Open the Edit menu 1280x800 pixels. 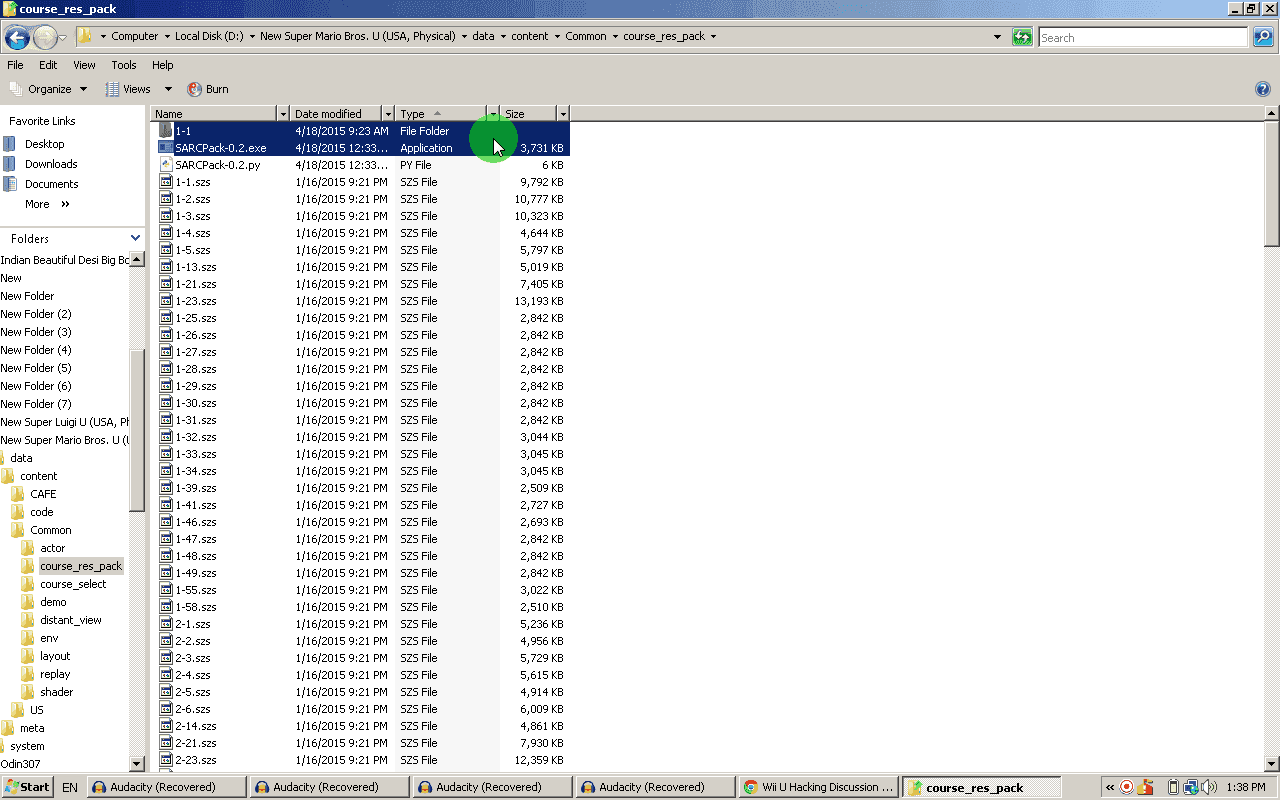[x=48, y=65]
